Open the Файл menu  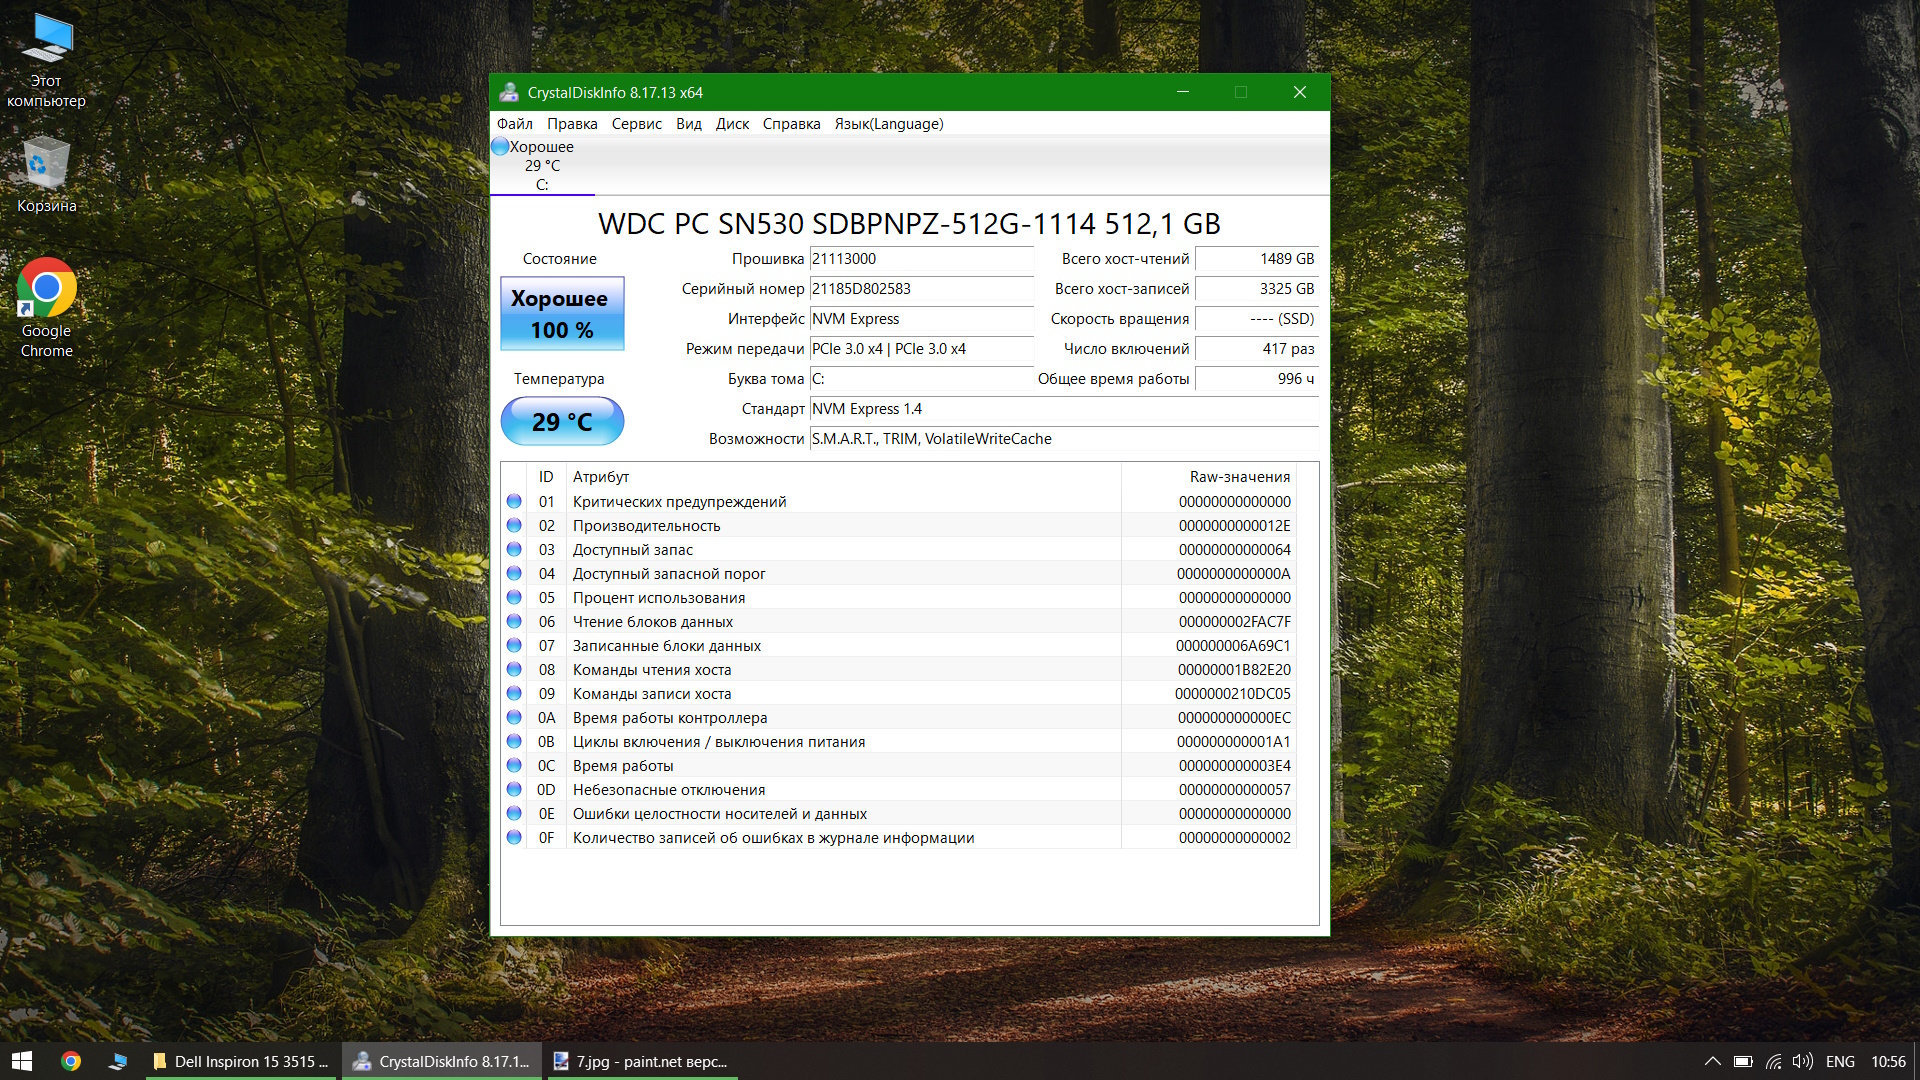tap(514, 124)
